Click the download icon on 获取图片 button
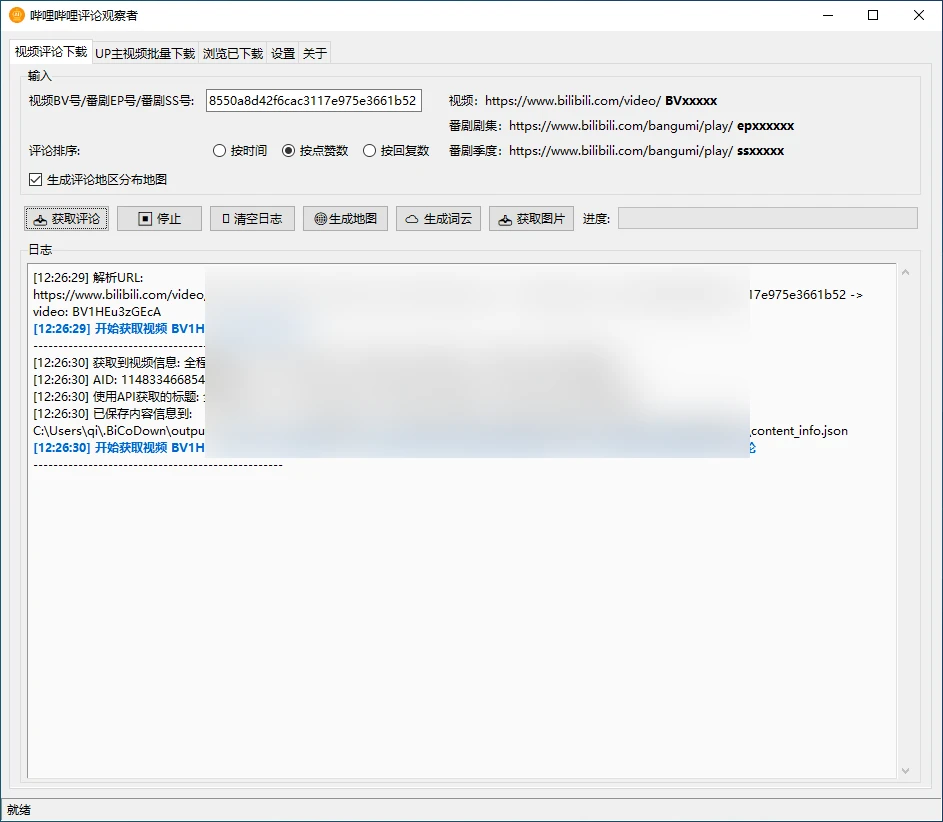The height and width of the screenshot is (822, 943). click(x=505, y=219)
